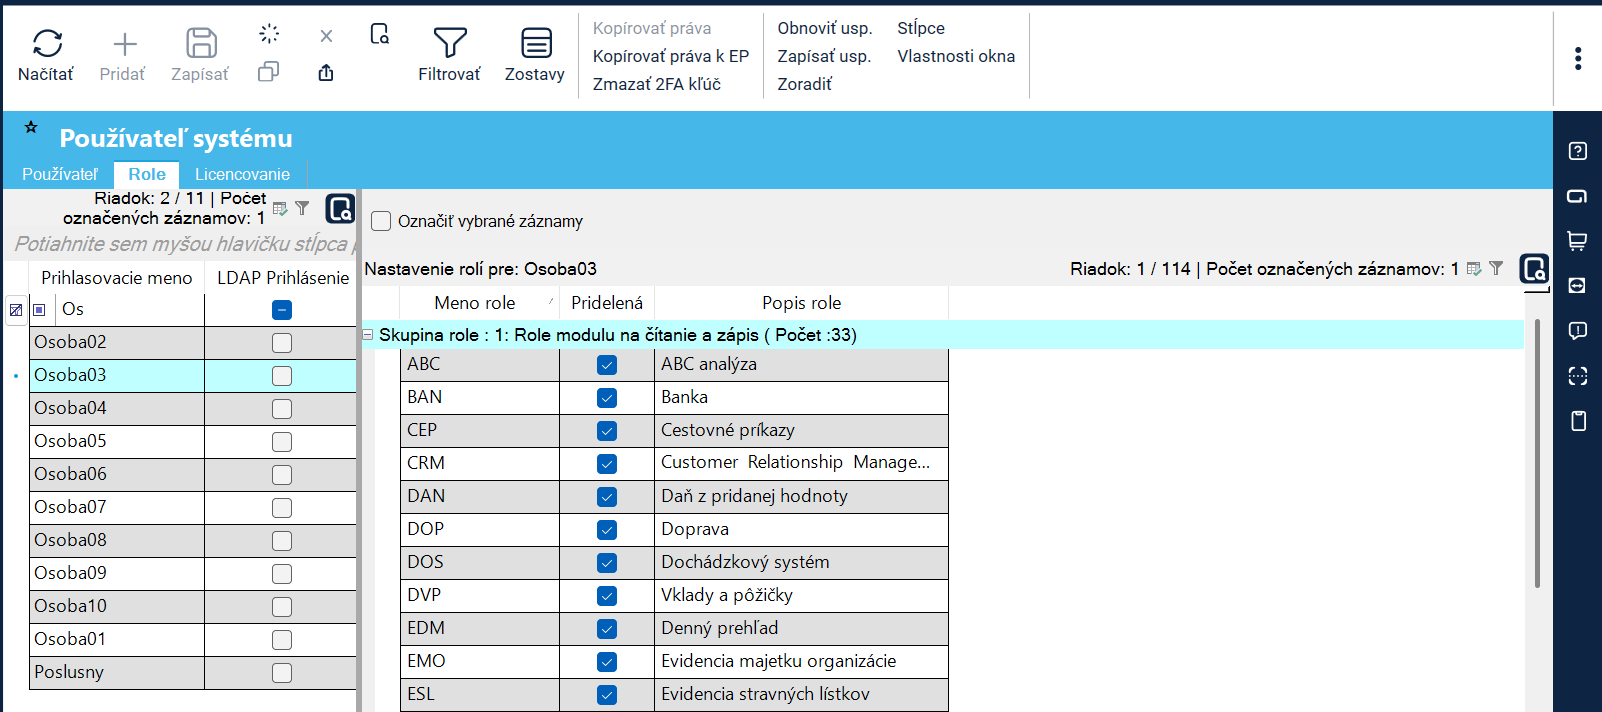
Task: Click the LDAP Prihlásenie column header
Action: click(283, 278)
